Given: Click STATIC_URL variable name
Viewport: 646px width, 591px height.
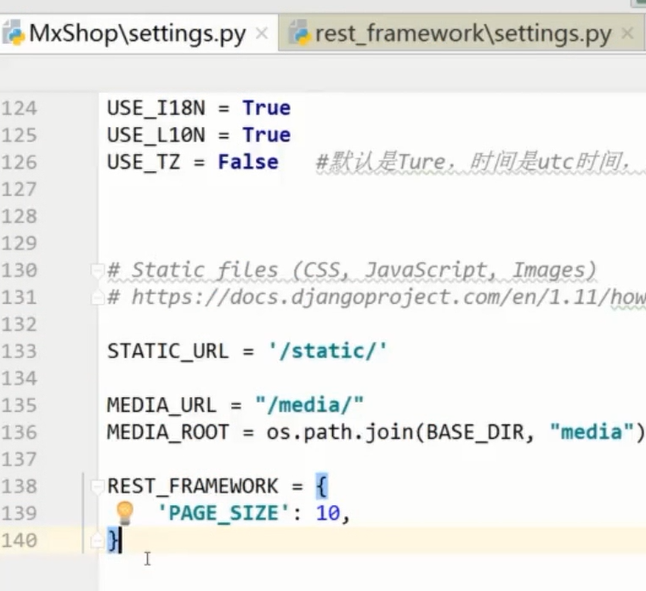Looking at the screenshot, I should pos(168,351).
